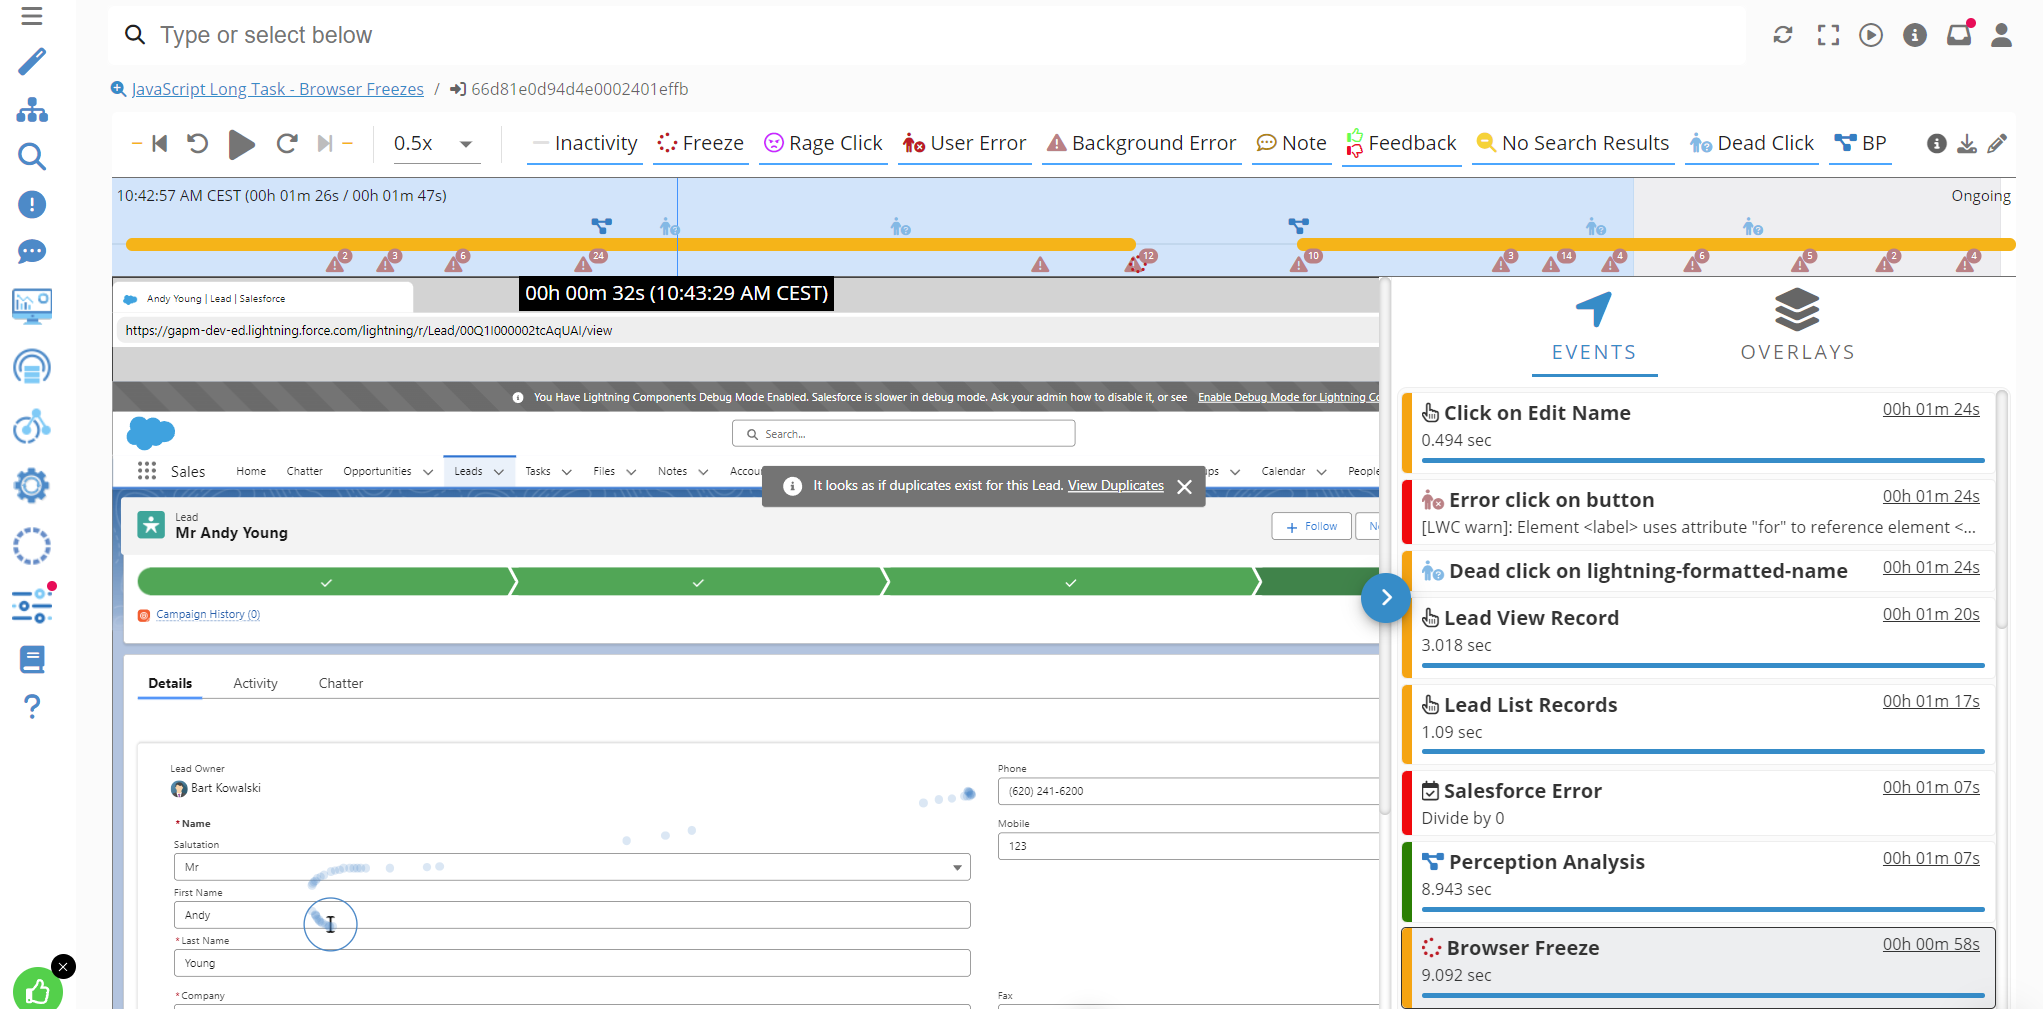Select the Activity tab

[255, 683]
